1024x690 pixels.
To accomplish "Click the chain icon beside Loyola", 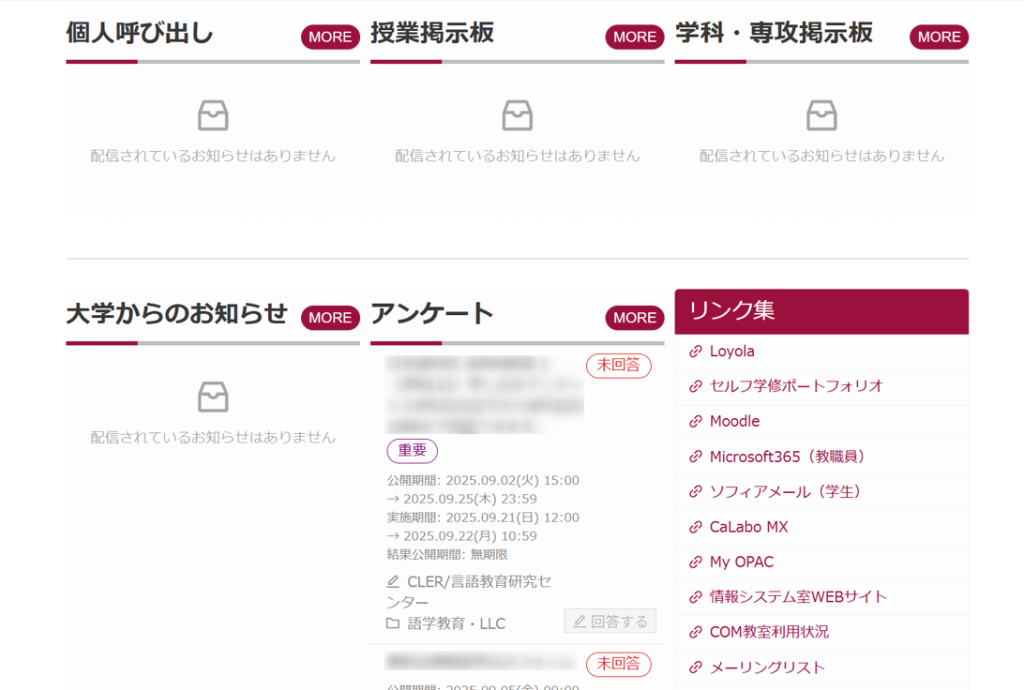I will click(x=696, y=351).
